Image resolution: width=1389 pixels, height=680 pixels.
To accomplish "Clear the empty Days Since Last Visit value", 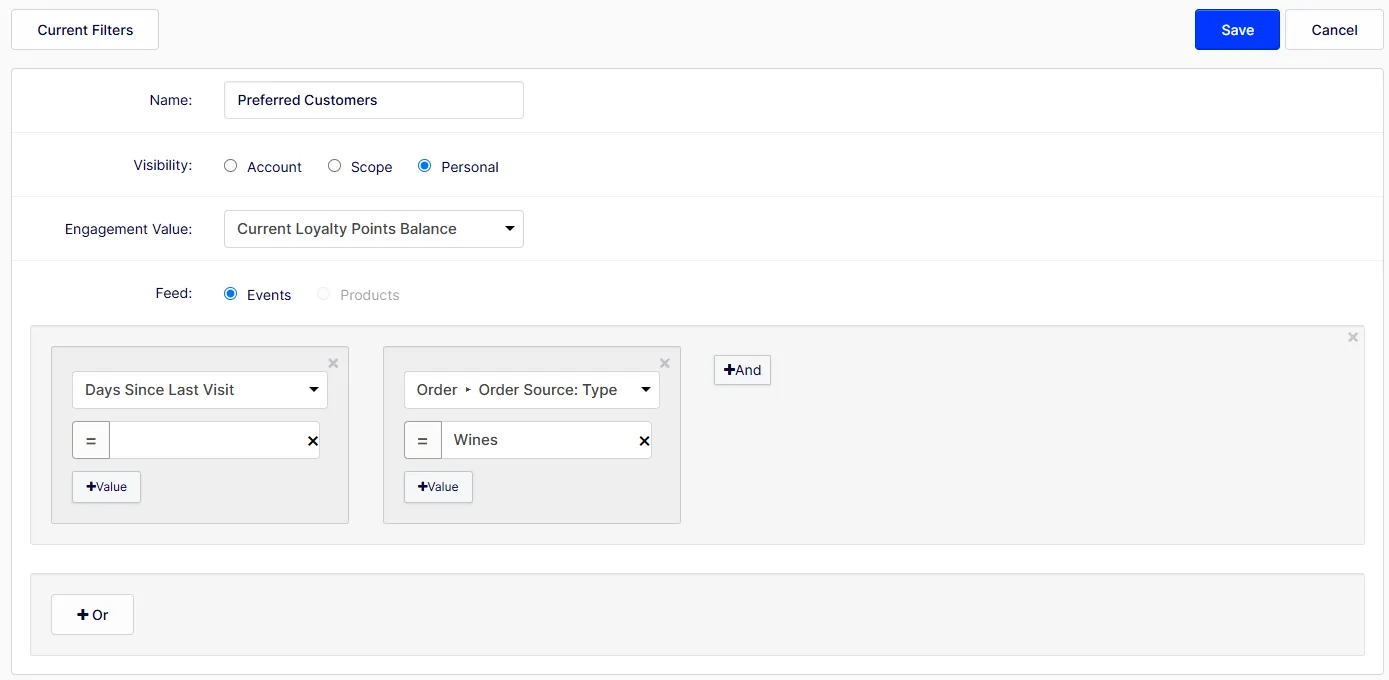I will (312, 440).
